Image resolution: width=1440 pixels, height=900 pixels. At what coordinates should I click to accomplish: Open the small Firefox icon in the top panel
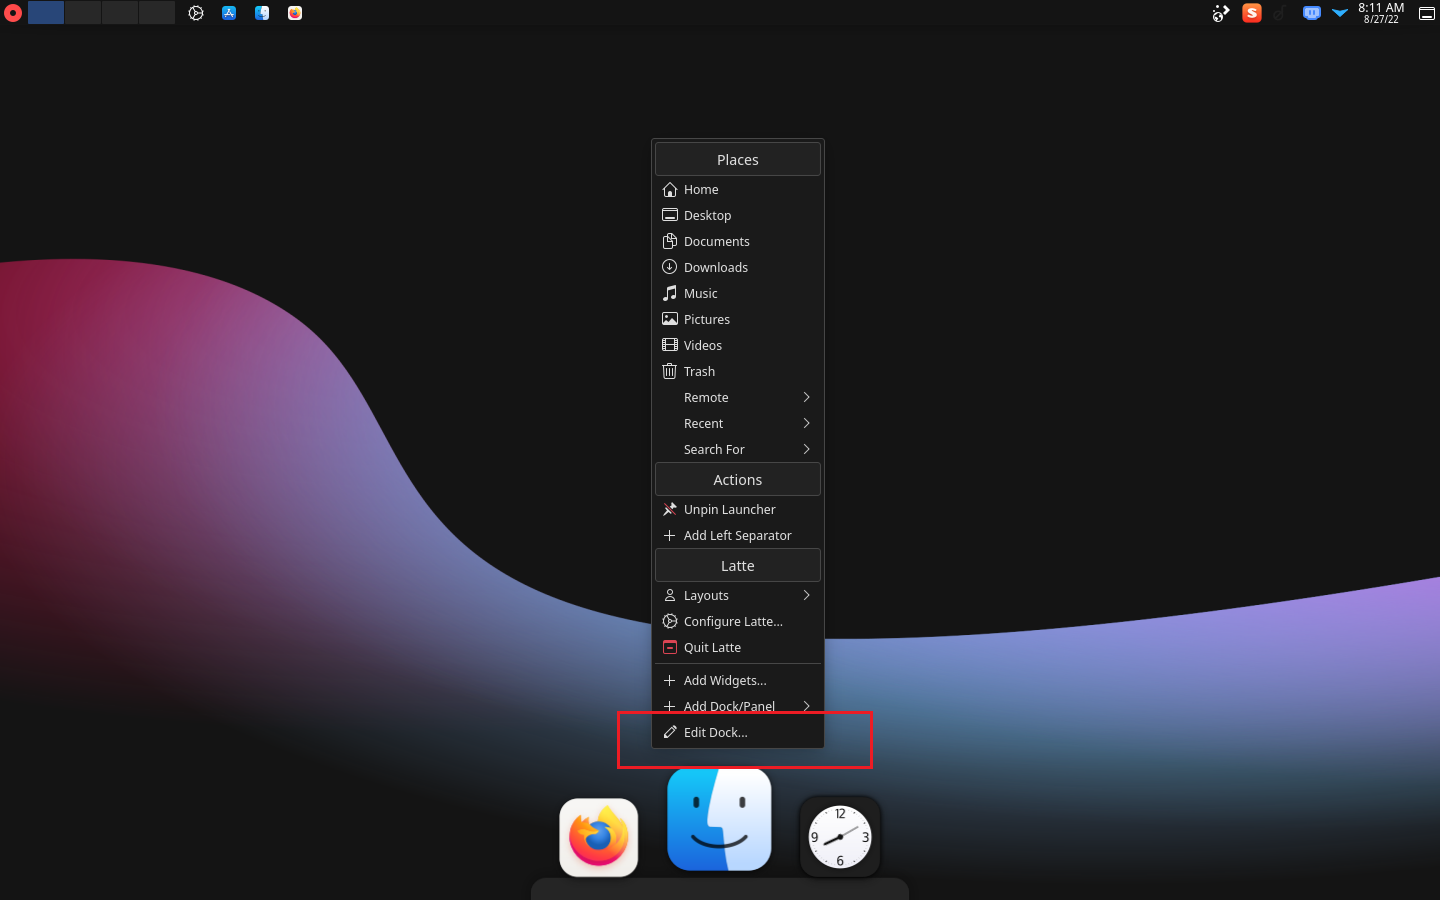click(295, 13)
